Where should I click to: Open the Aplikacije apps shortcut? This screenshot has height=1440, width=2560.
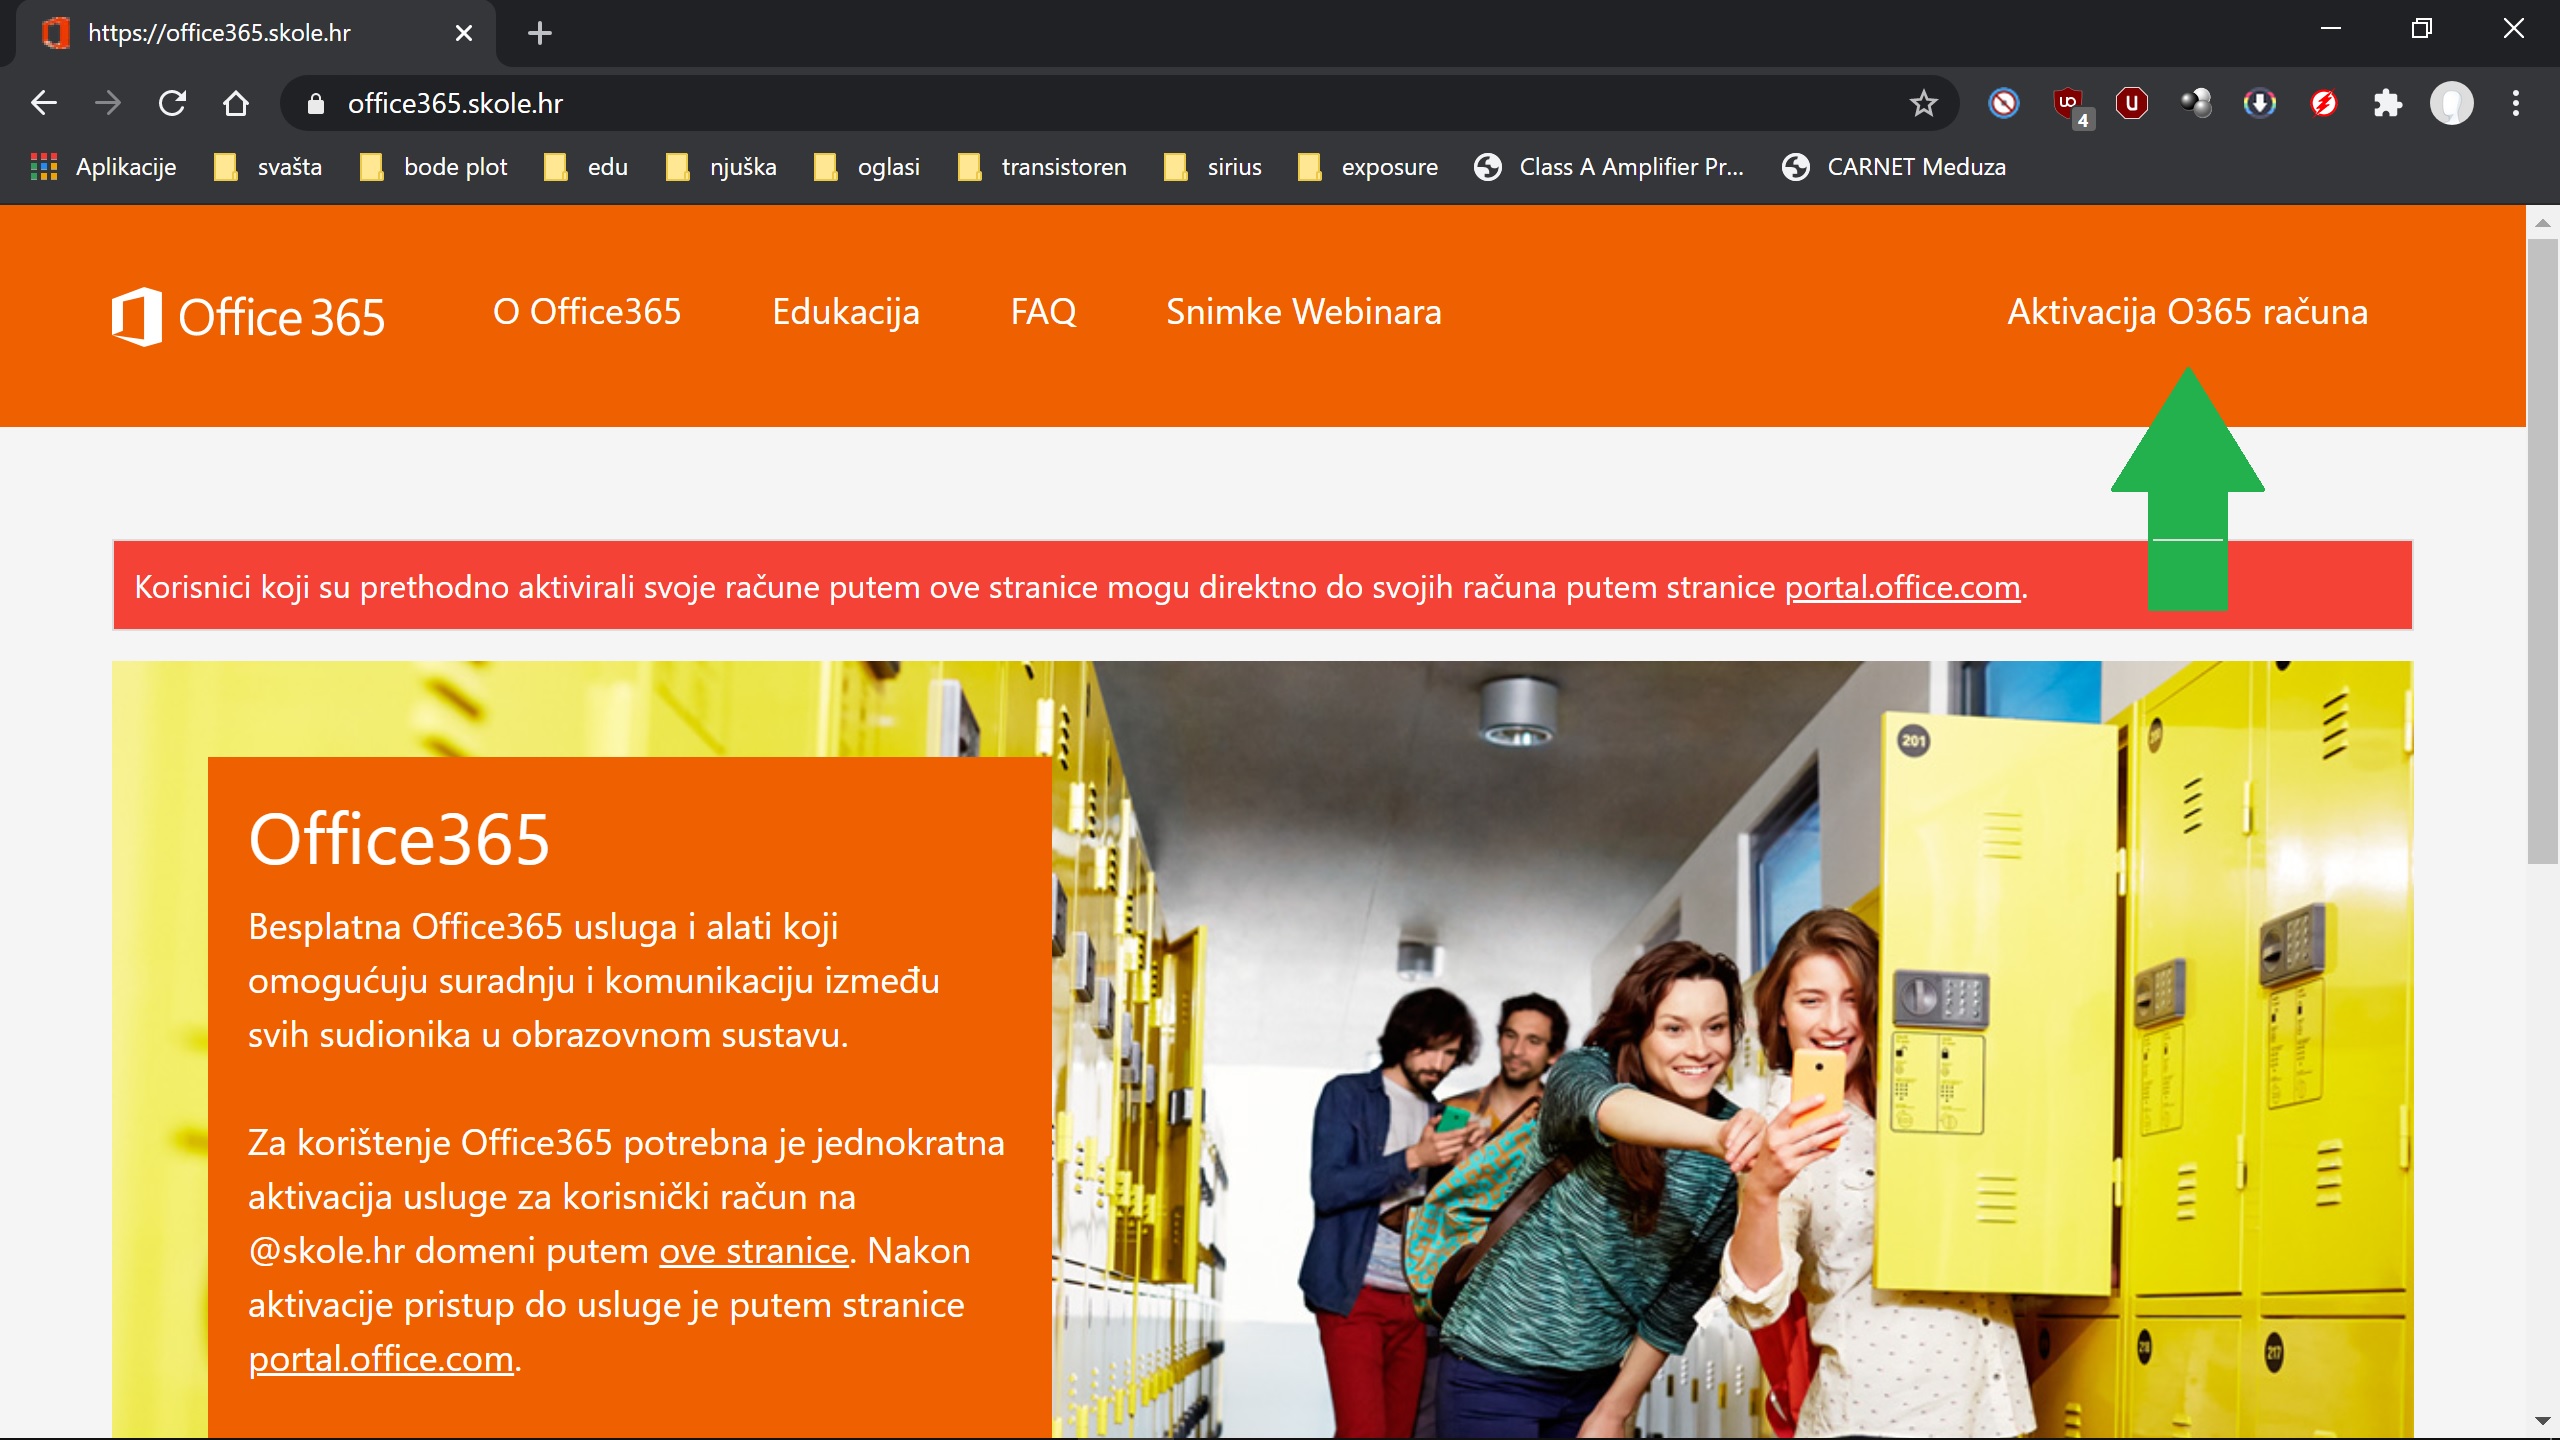click(x=103, y=167)
